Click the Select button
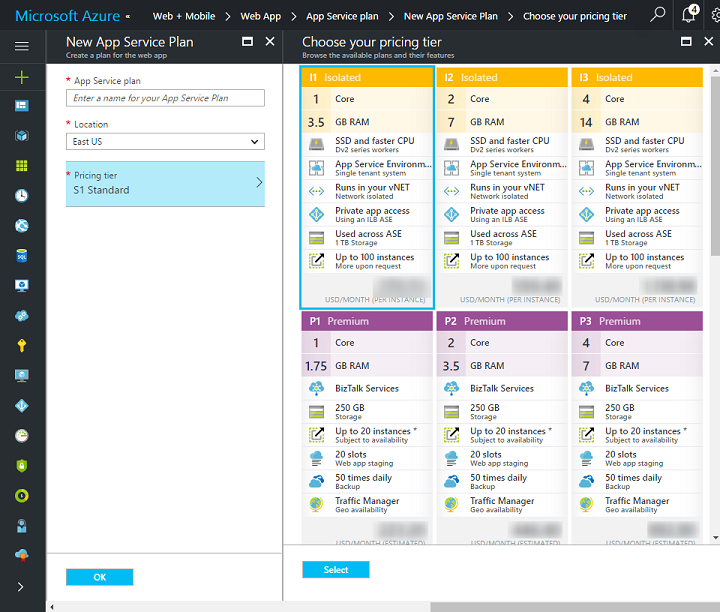 (336, 570)
